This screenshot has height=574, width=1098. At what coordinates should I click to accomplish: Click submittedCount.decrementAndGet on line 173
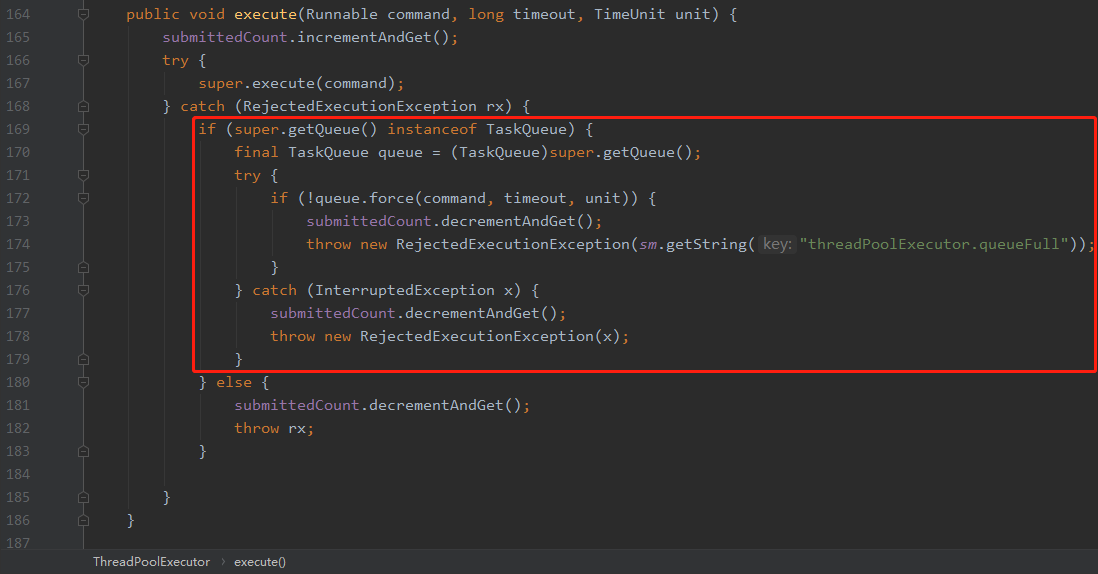pos(450,221)
